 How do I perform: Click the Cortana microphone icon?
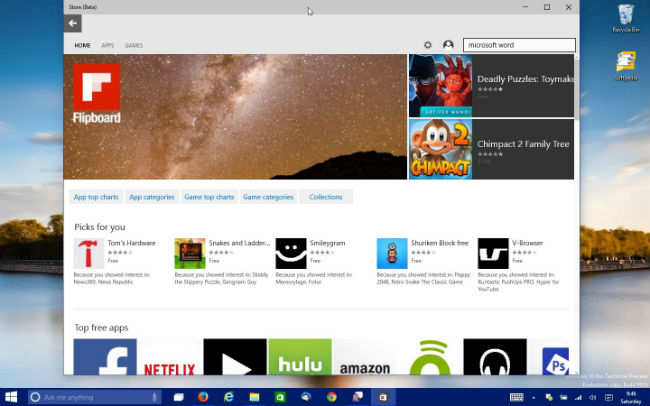point(154,397)
